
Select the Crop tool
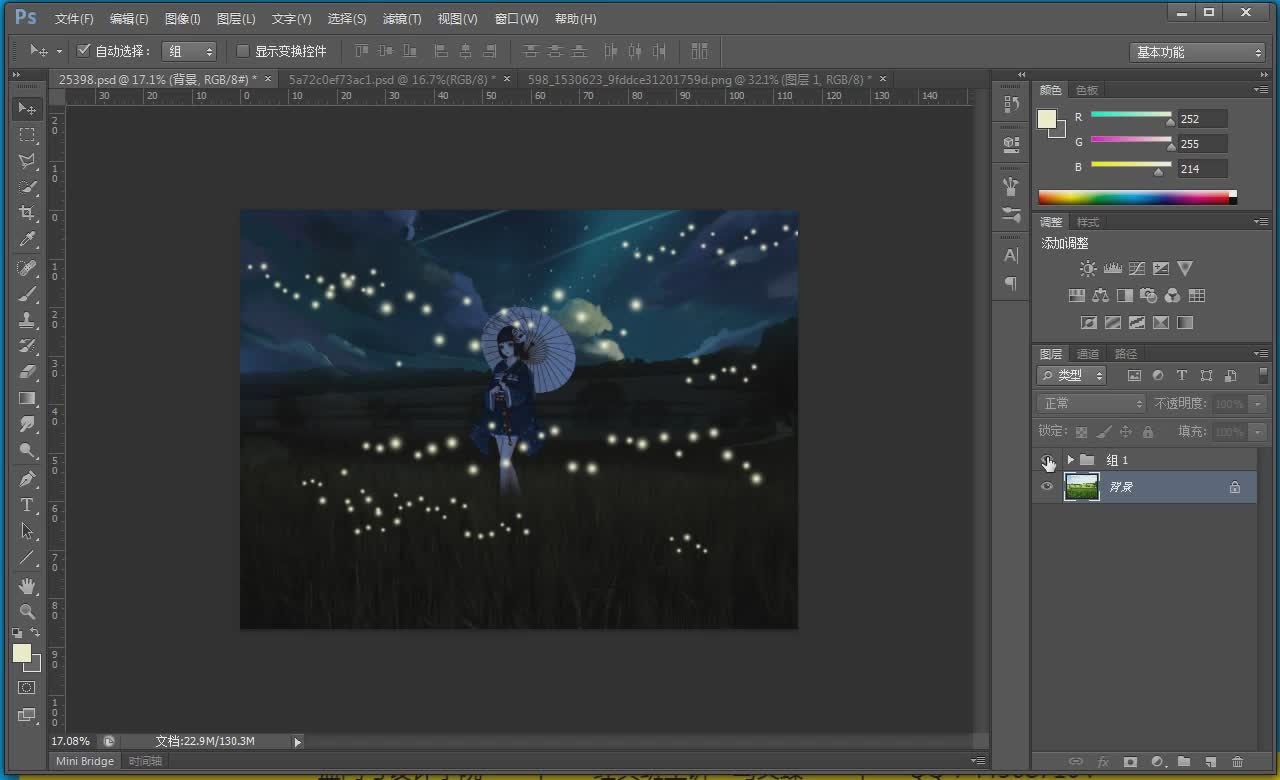click(27, 214)
